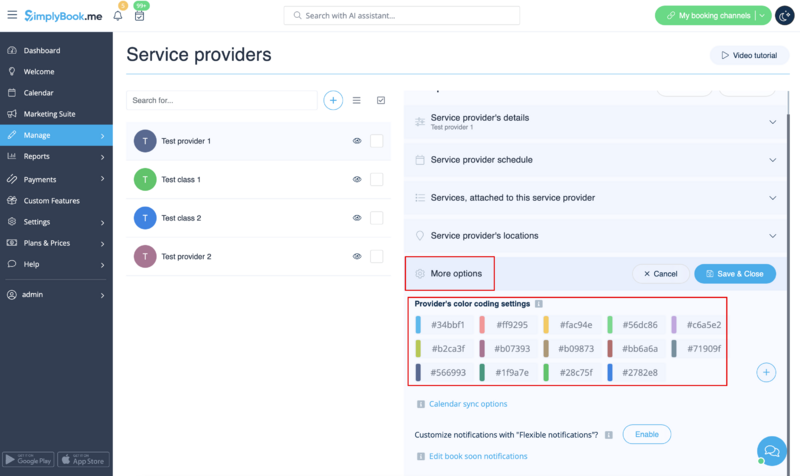800x476 pixels.
Task: Toggle visibility eye for Test class 2
Action: click(357, 218)
